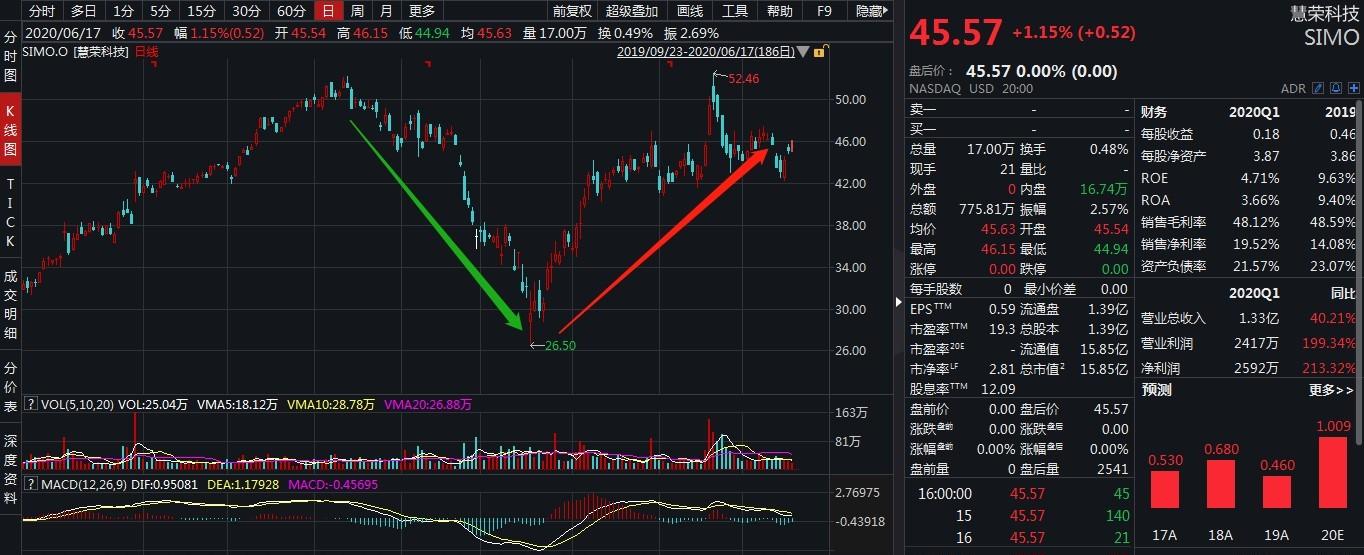Click the 2020Q1 column header beside 财务

click(x=1254, y=111)
